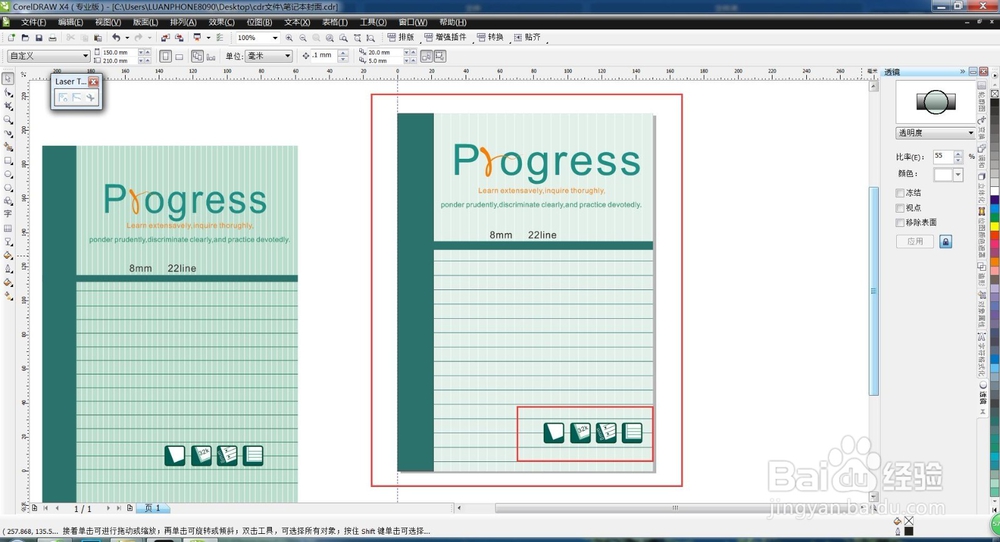Click the Print icon in toolbar
Image resolution: width=1000 pixels, height=542 pixels.
[52, 38]
